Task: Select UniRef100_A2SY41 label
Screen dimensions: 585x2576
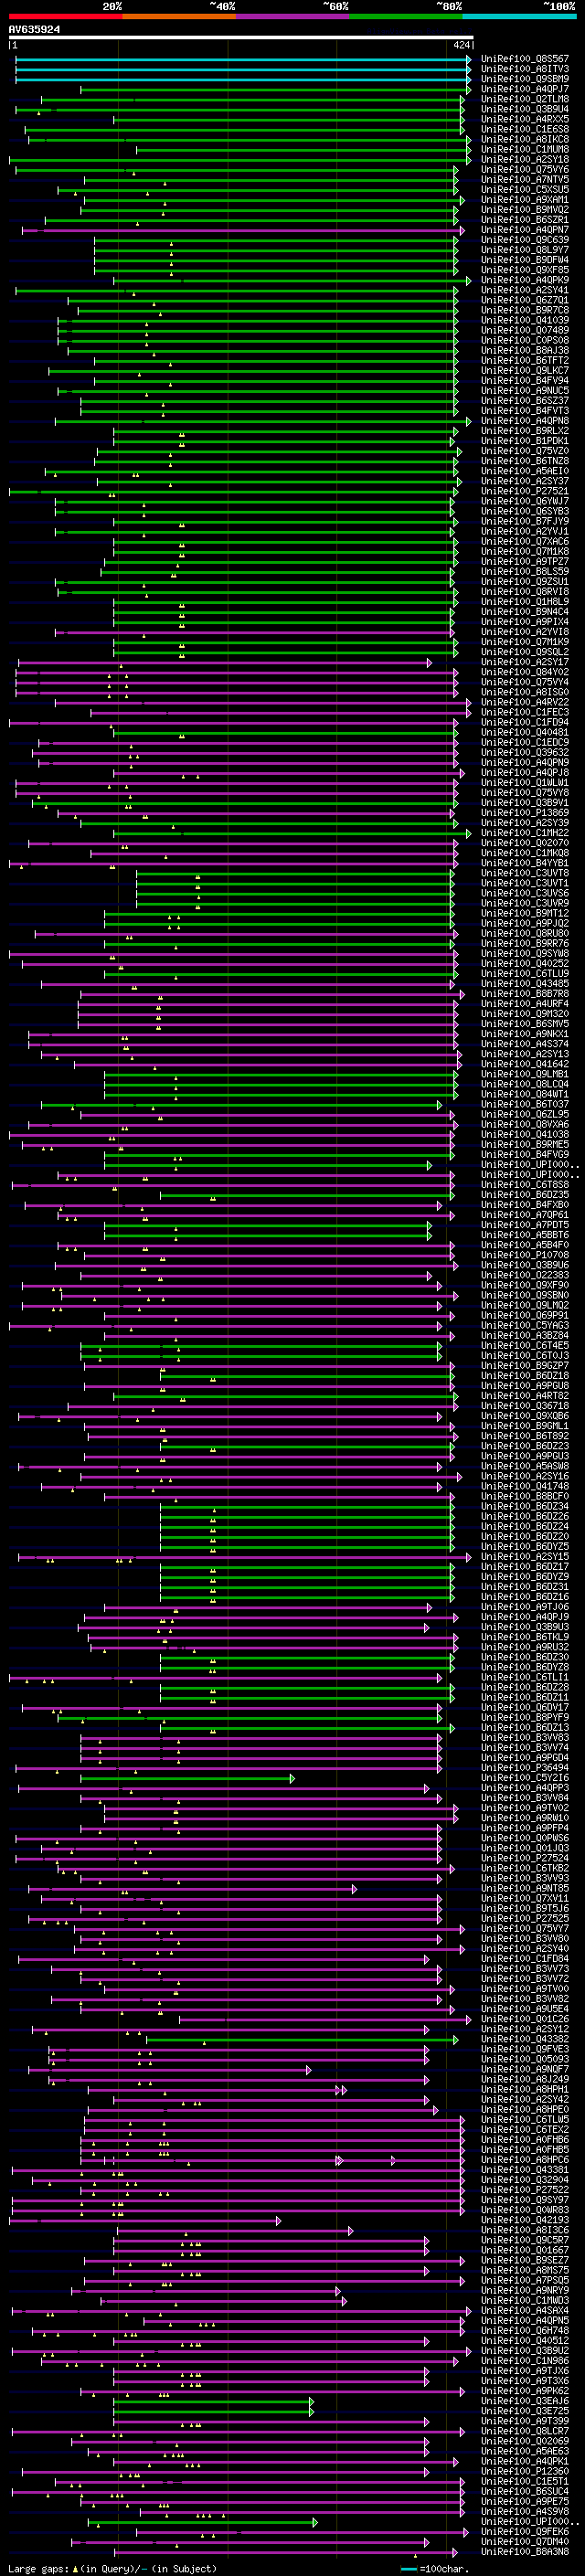Action: [x=525, y=291]
